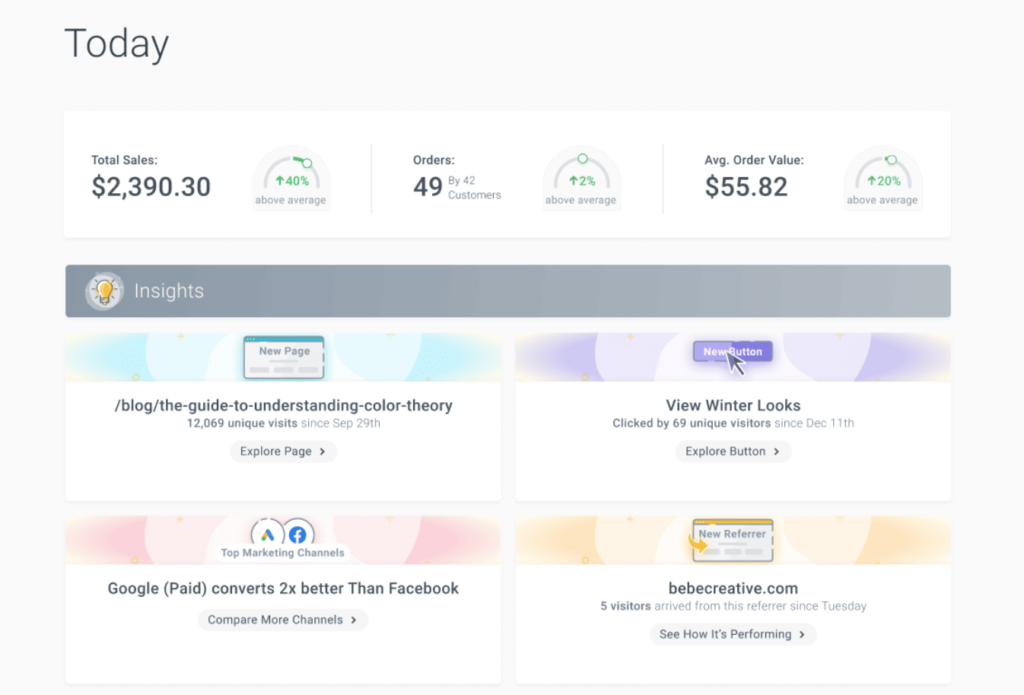
Task: Expand the Compare More Channels chevron
Action: coord(356,619)
